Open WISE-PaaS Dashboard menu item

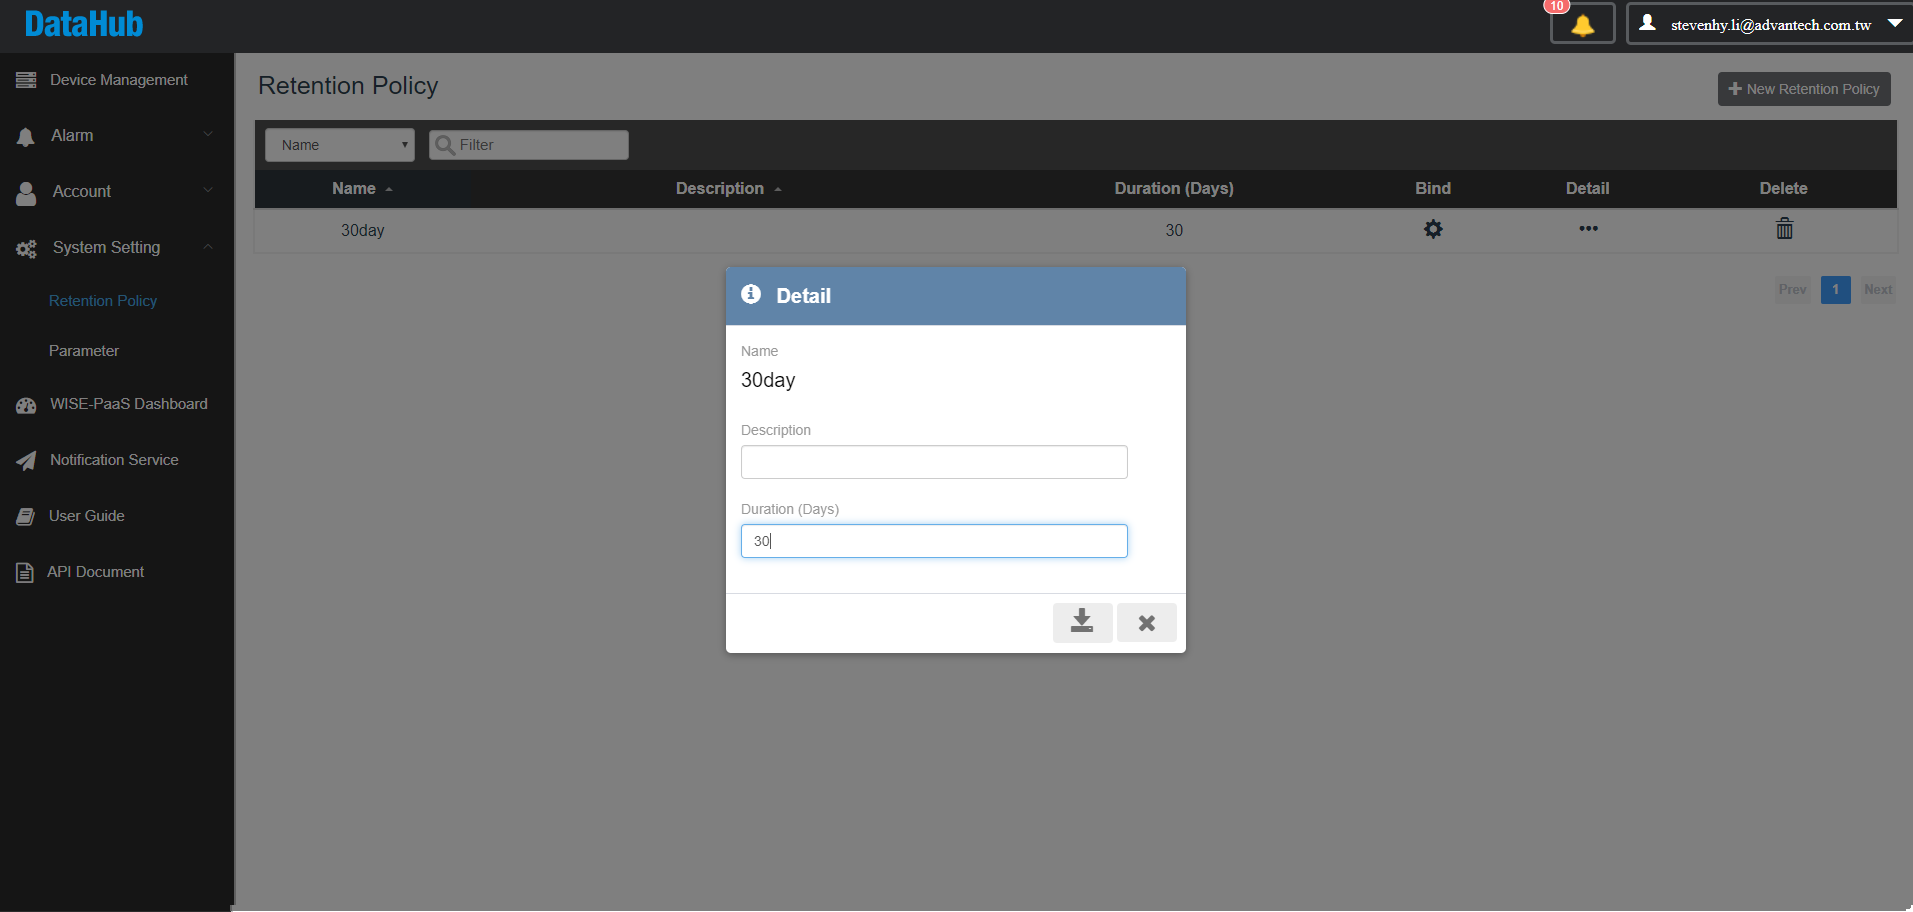(129, 404)
